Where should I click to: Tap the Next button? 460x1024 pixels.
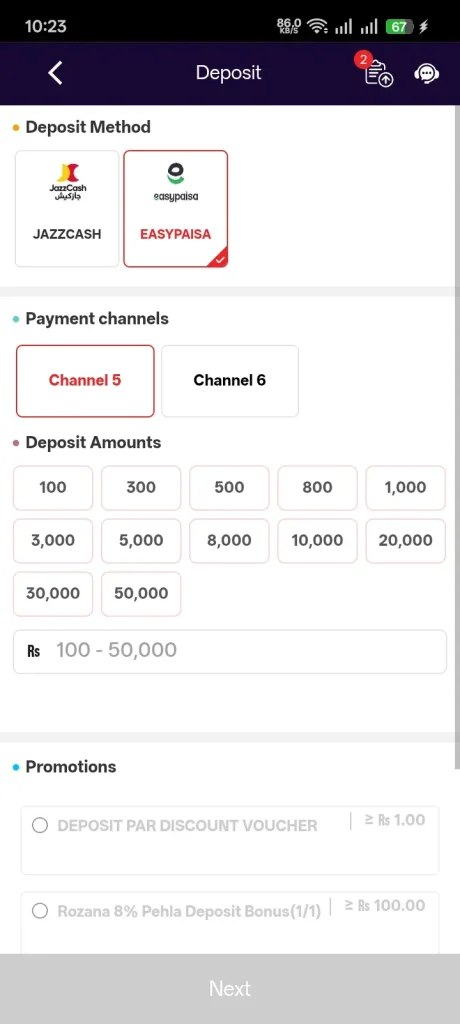point(230,989)
